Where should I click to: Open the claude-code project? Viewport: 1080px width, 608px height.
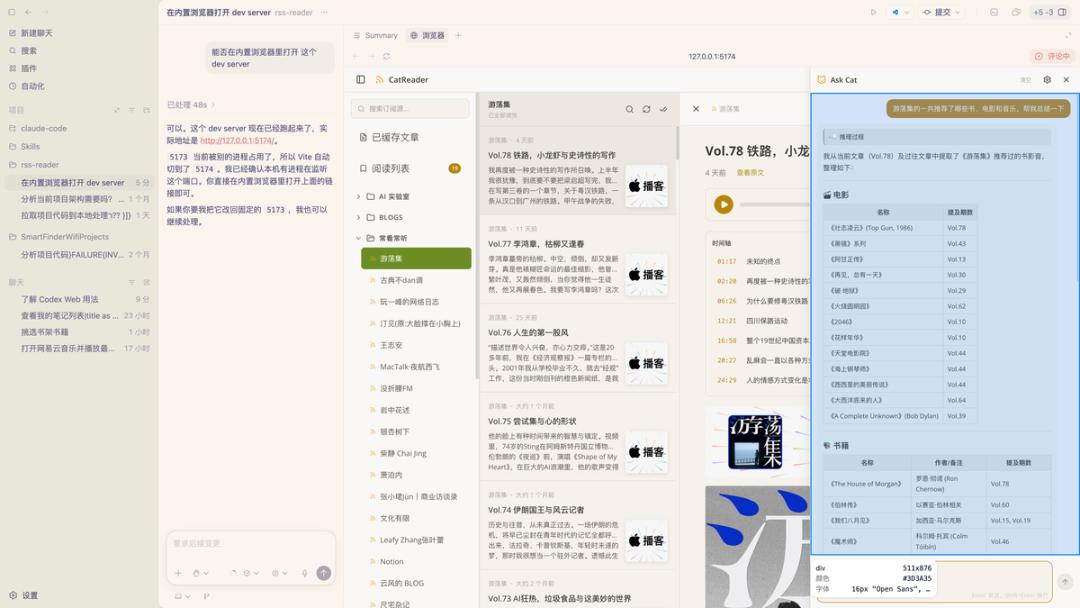coord(43,129)
